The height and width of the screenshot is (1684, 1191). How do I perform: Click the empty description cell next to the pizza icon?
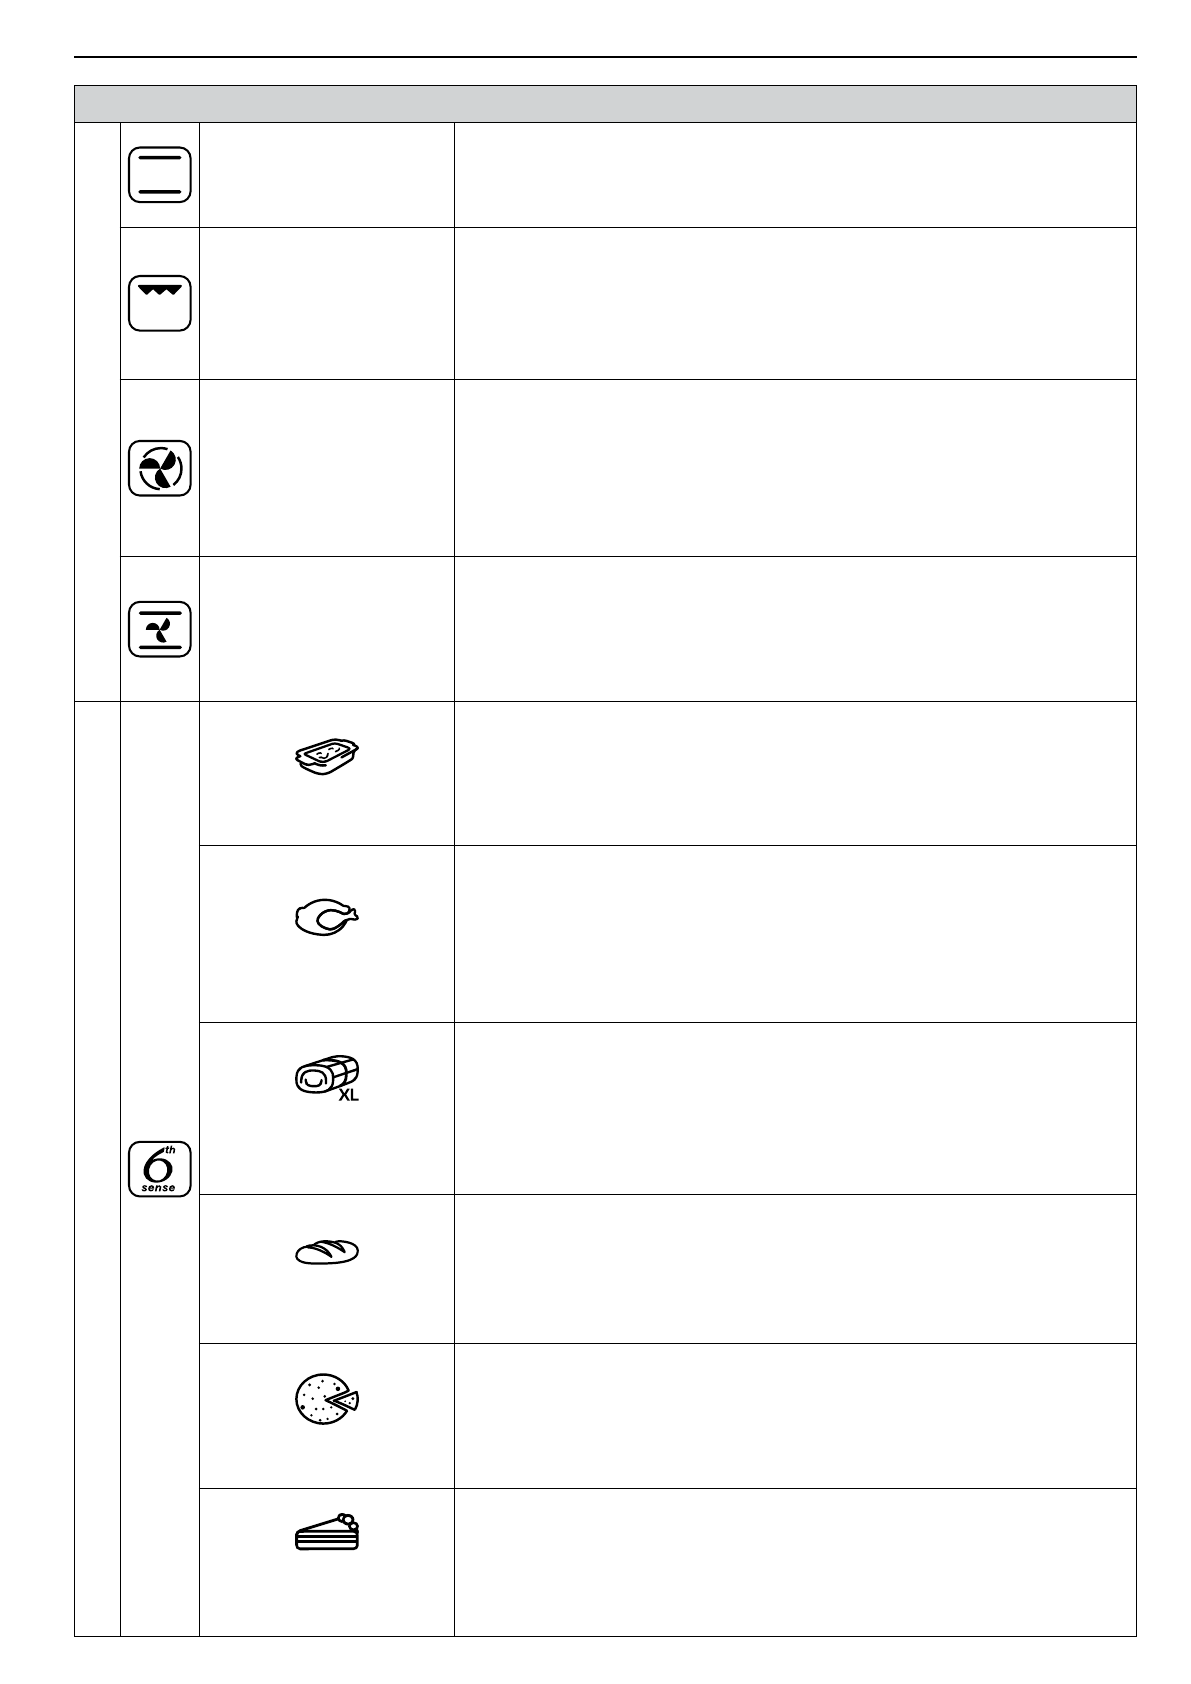pos(795,1415)
